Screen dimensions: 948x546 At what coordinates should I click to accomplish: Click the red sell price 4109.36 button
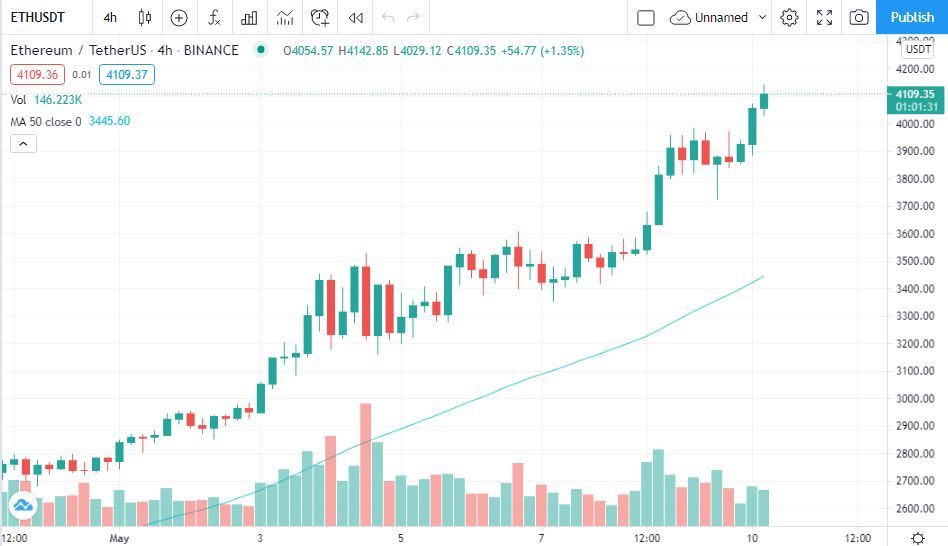tap(38, 74)
